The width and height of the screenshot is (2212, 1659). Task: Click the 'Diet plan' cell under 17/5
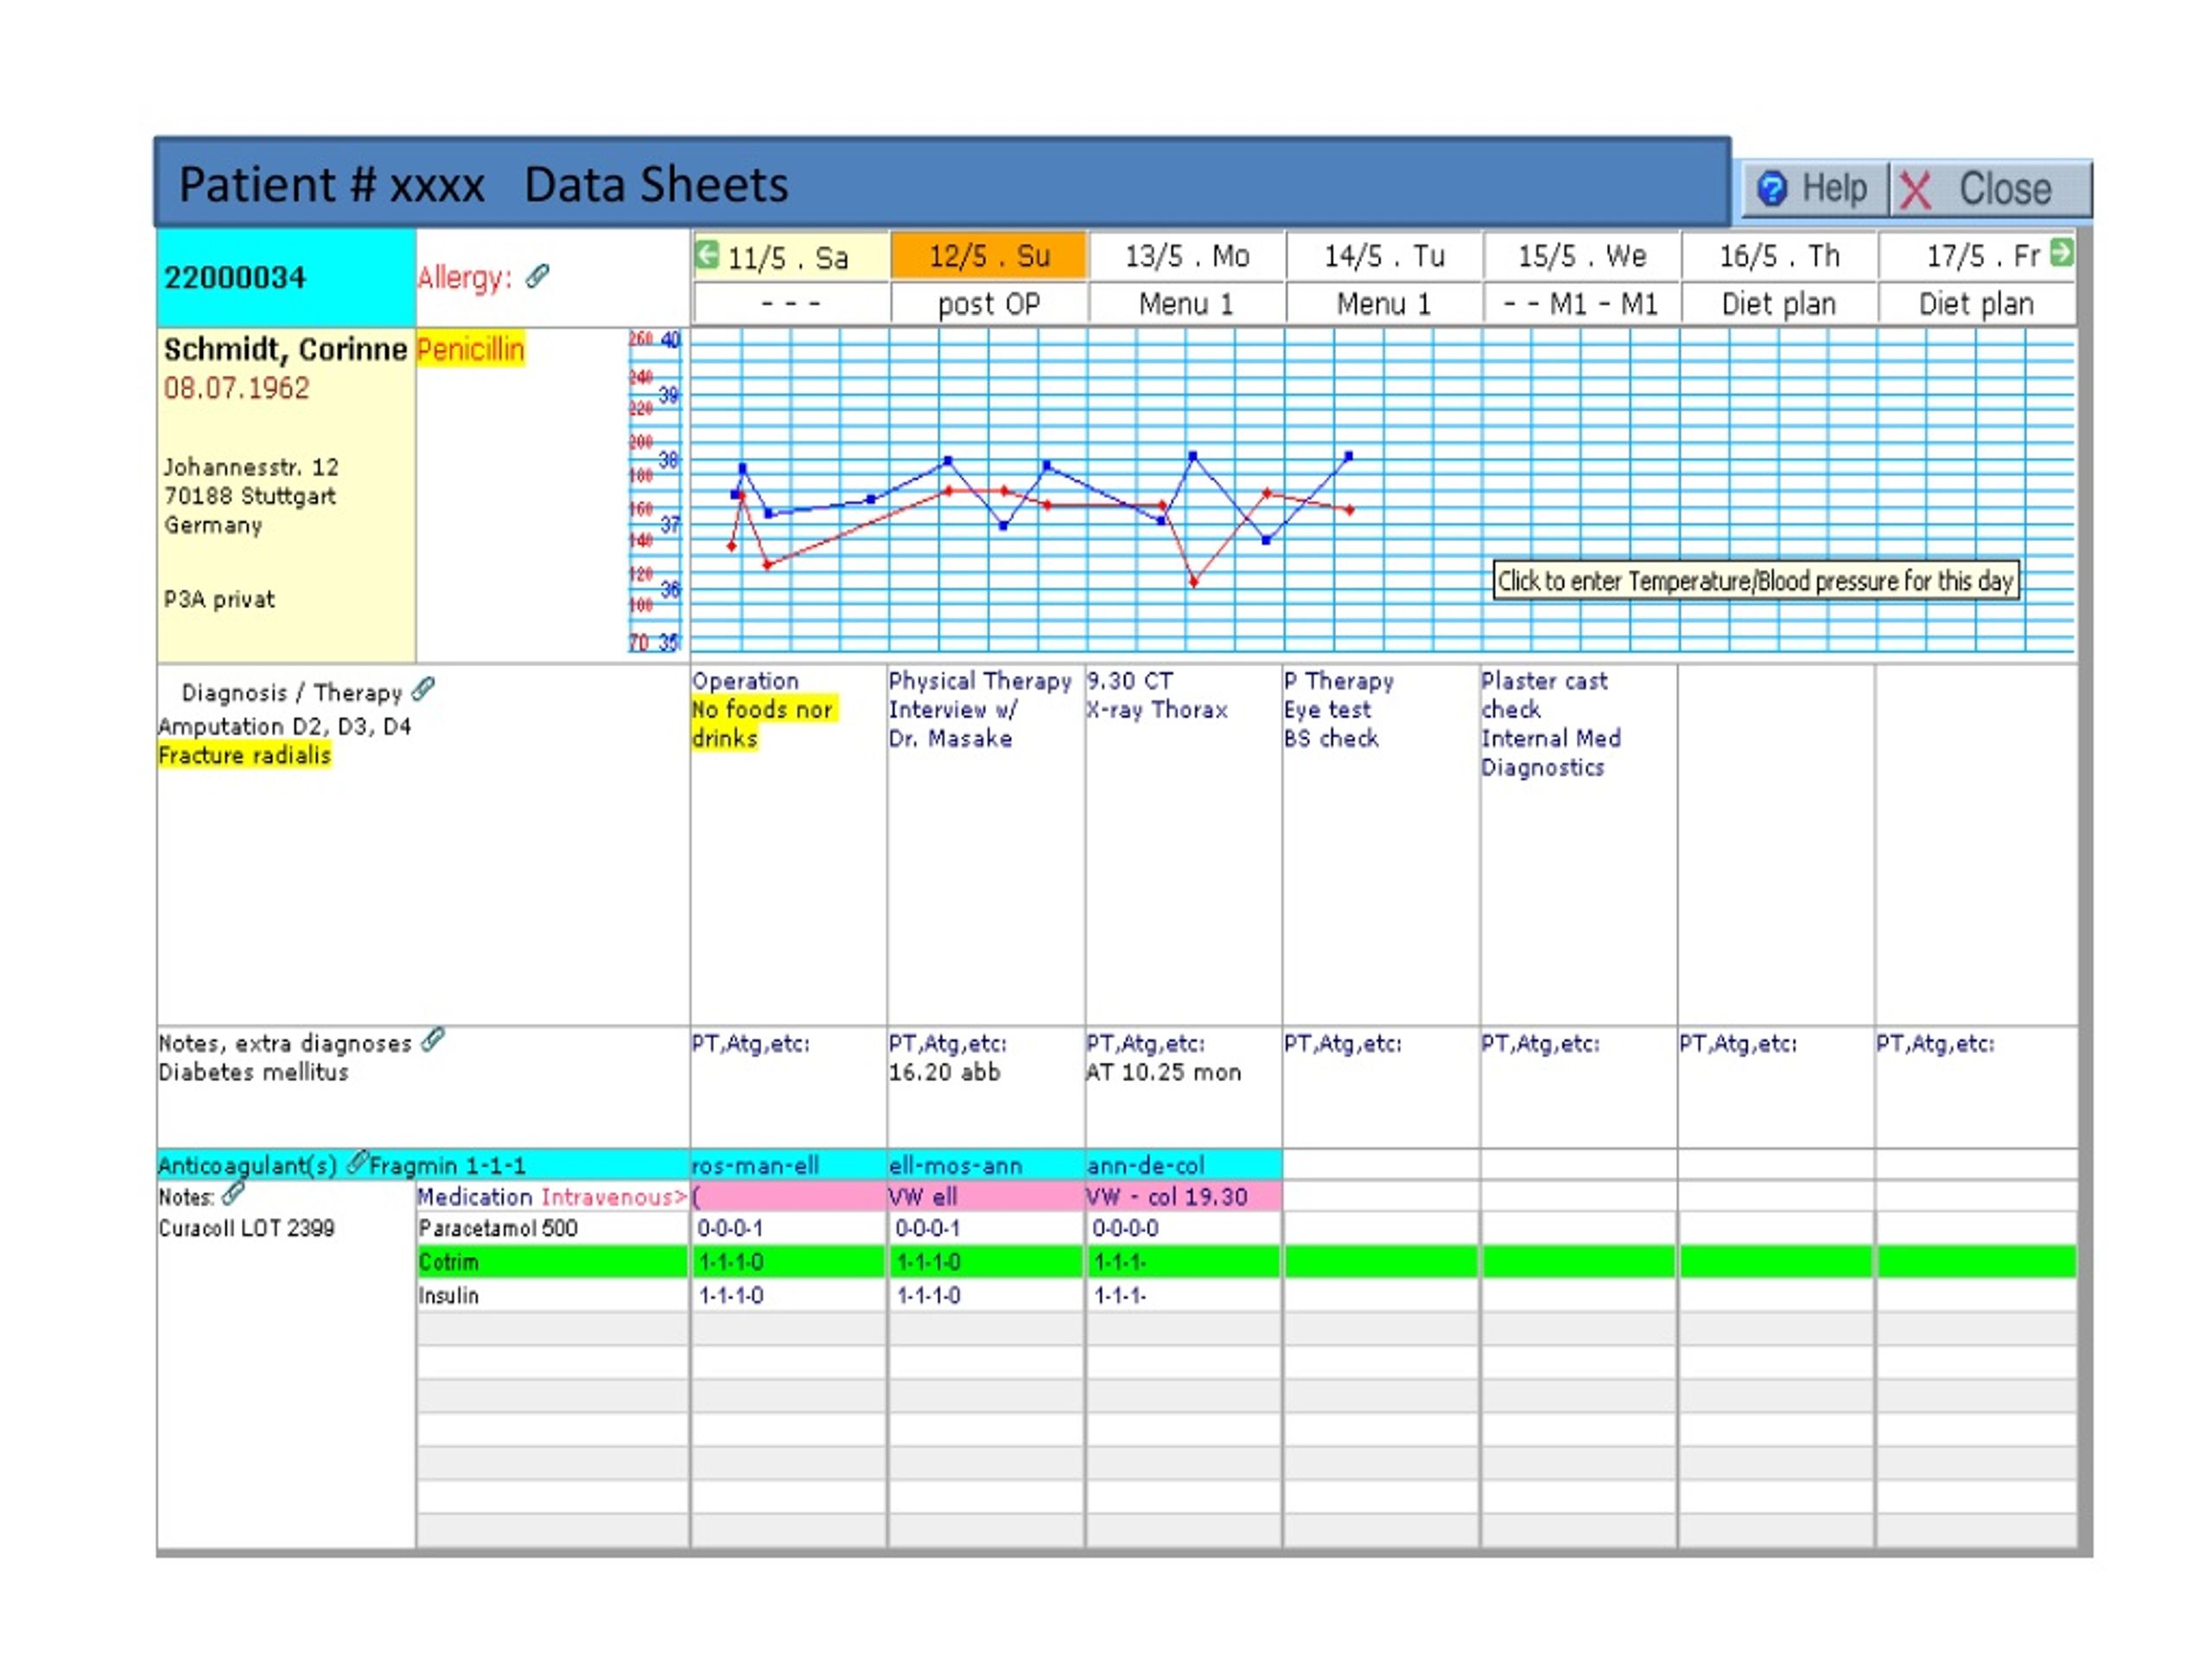[1977, 303]
